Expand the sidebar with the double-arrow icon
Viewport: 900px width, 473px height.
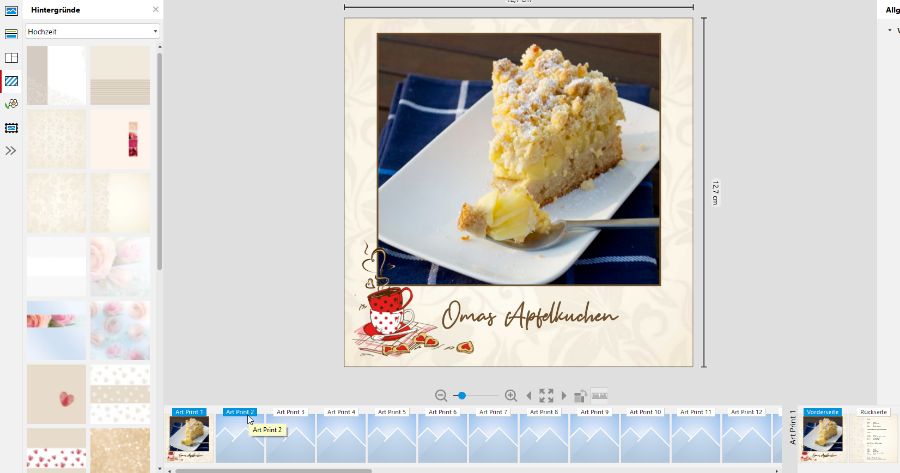(x=10, y=151)
